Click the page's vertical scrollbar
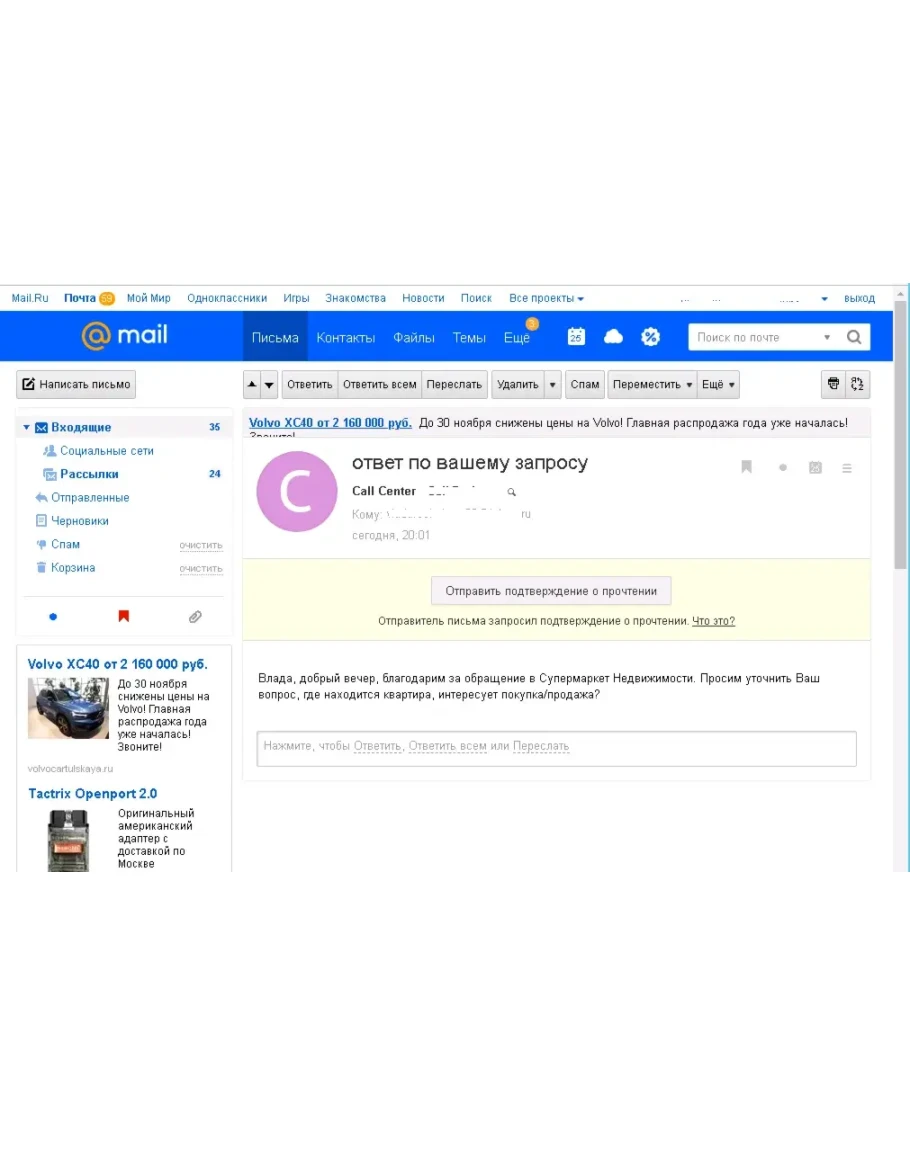 click(900, 450)
